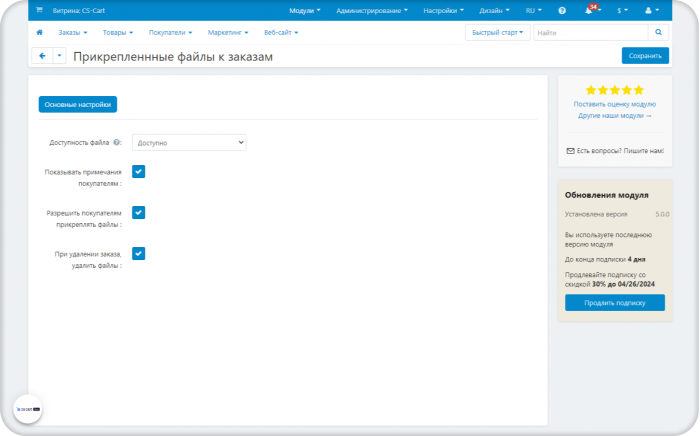Go to the home dashboard icon
Image resolution: width=700 pixels, height=436 pixels.
point(39,32)
